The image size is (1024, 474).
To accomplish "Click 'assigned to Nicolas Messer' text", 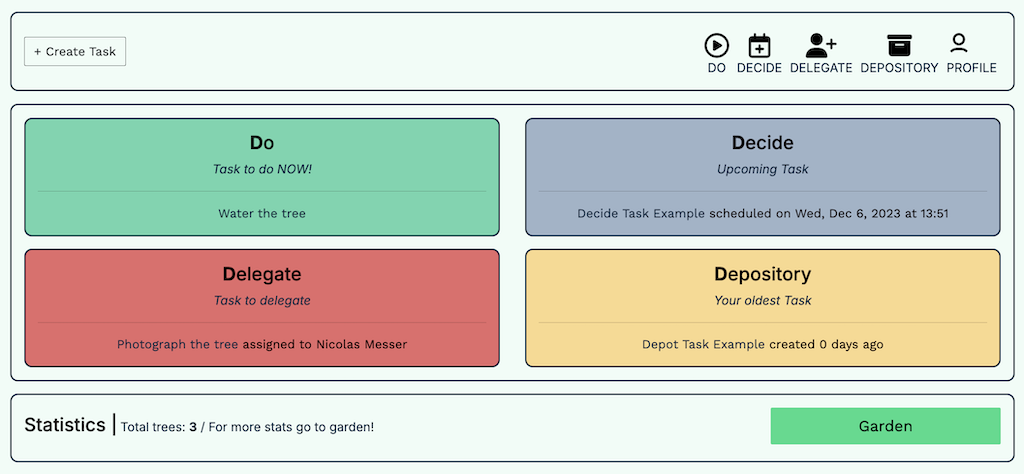I will click(325, 345).
